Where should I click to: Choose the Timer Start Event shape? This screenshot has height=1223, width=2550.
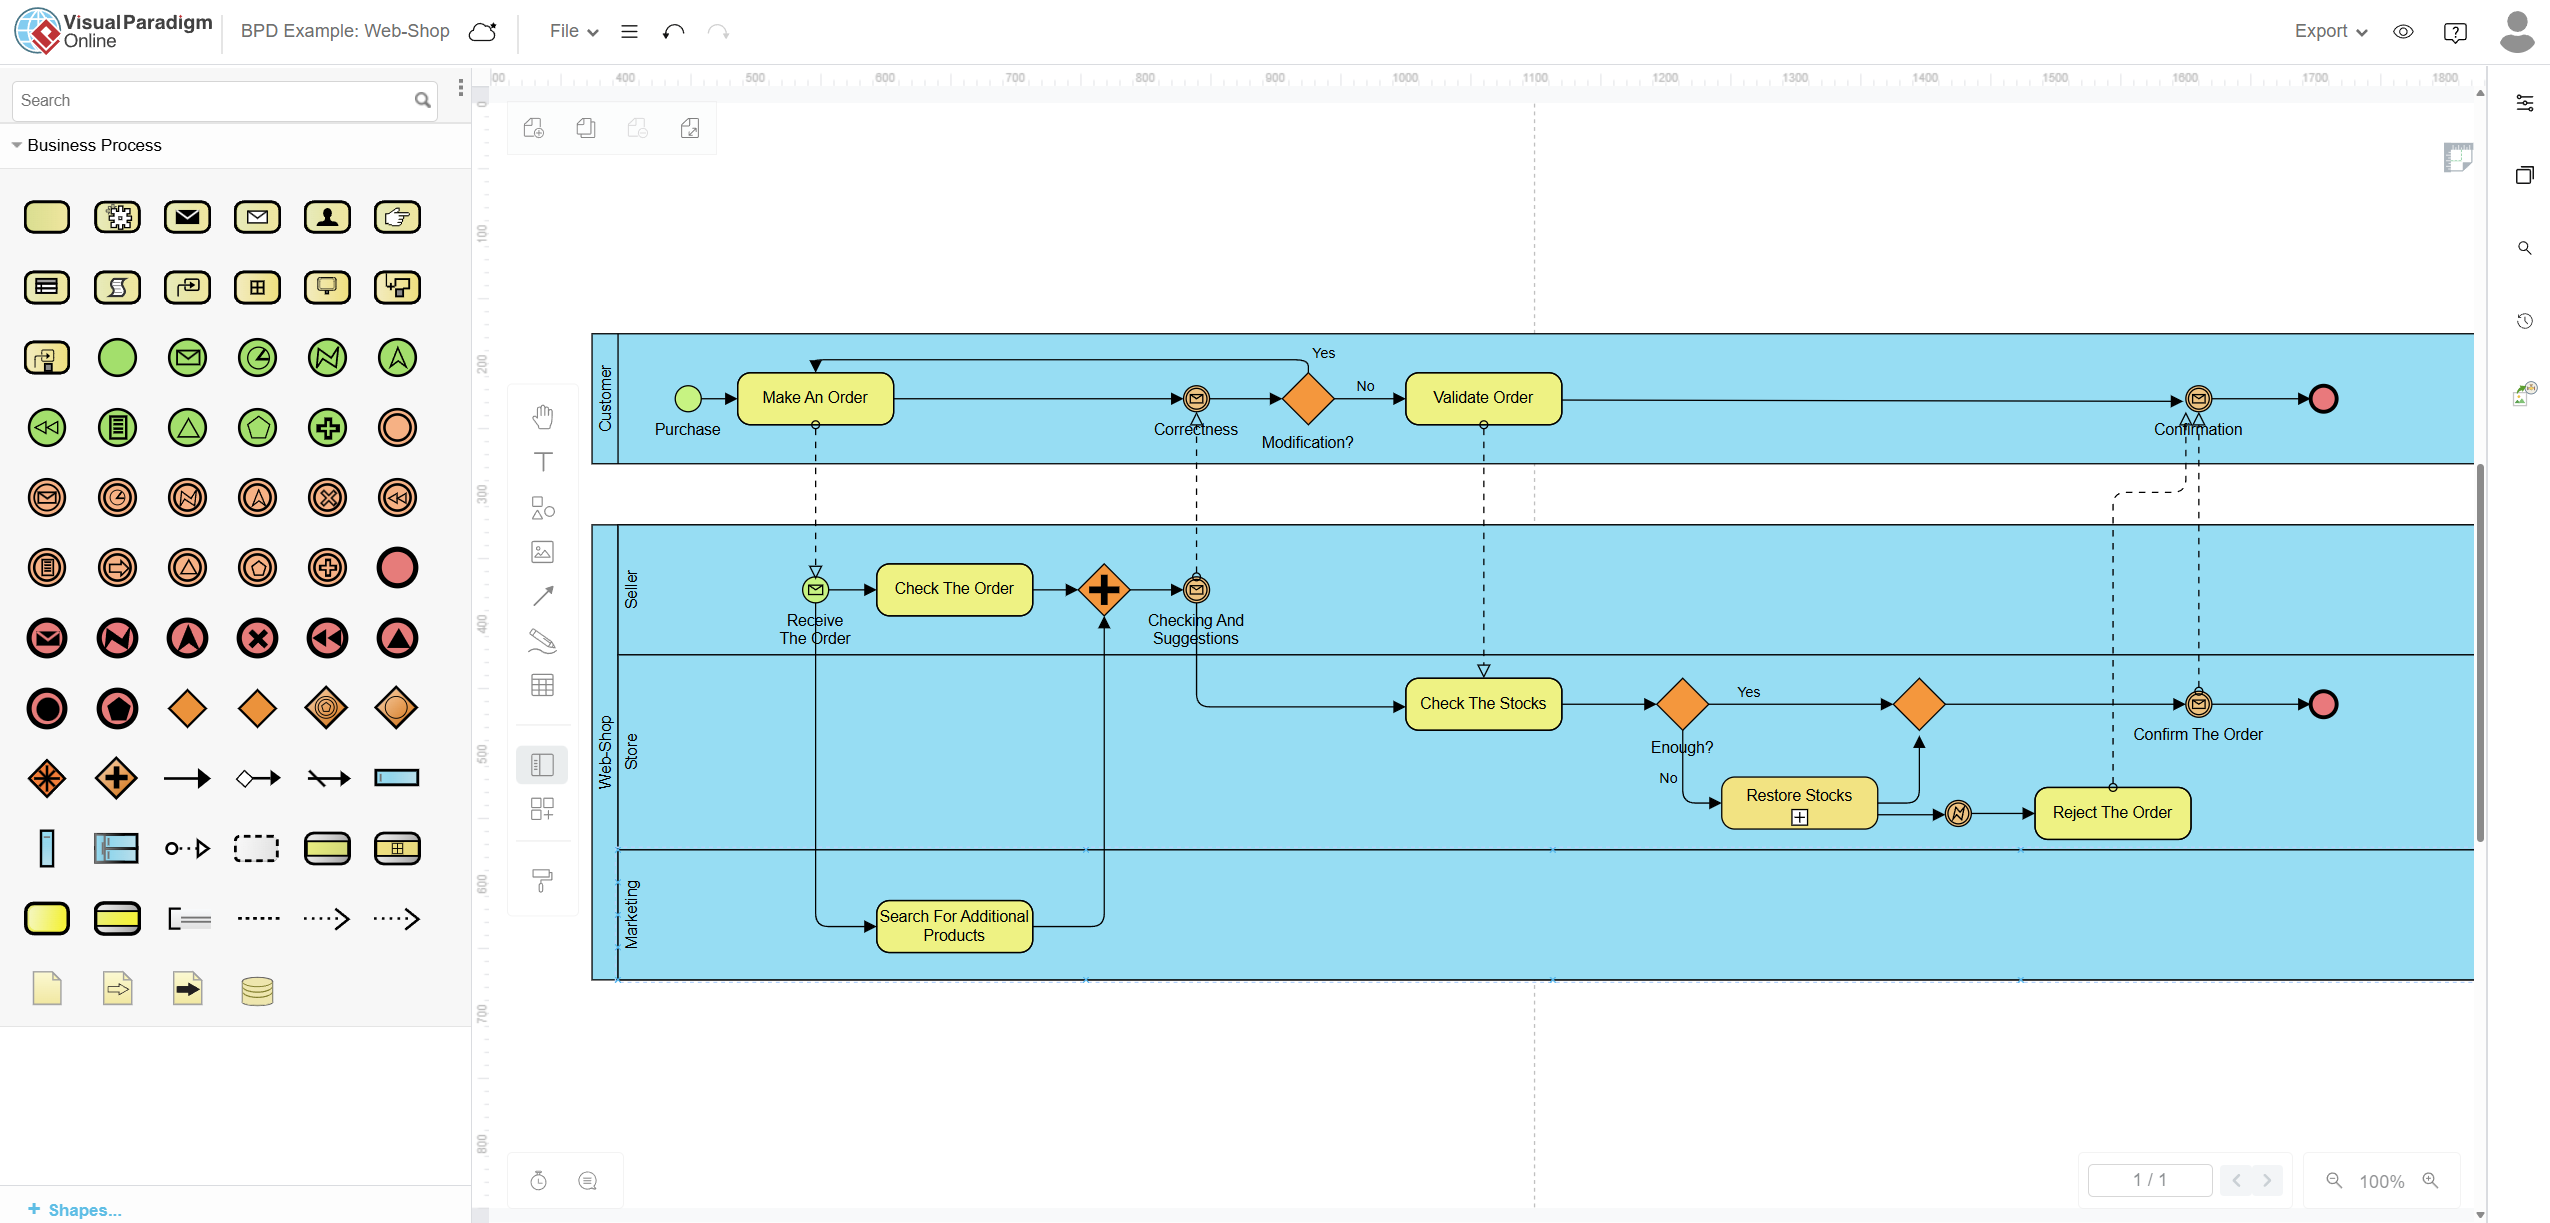(257, 358)
